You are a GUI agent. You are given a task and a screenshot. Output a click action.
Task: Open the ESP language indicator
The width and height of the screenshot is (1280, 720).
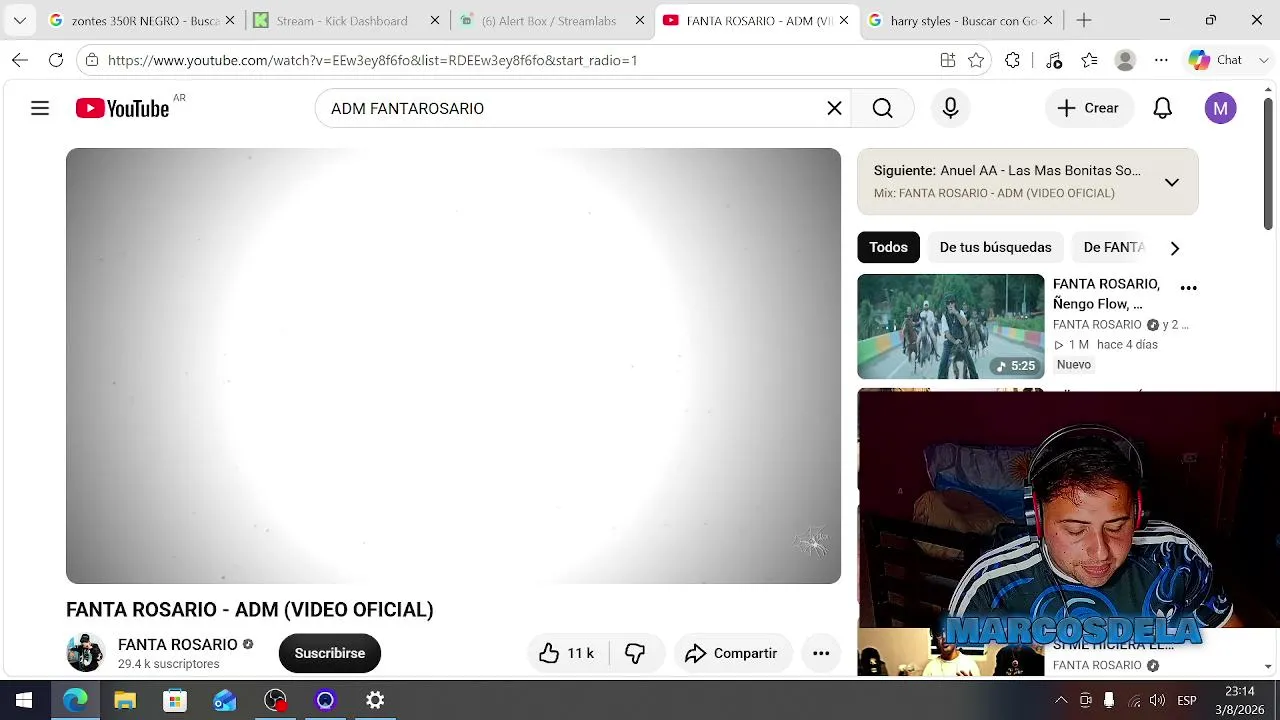(x=1187, y=700)
